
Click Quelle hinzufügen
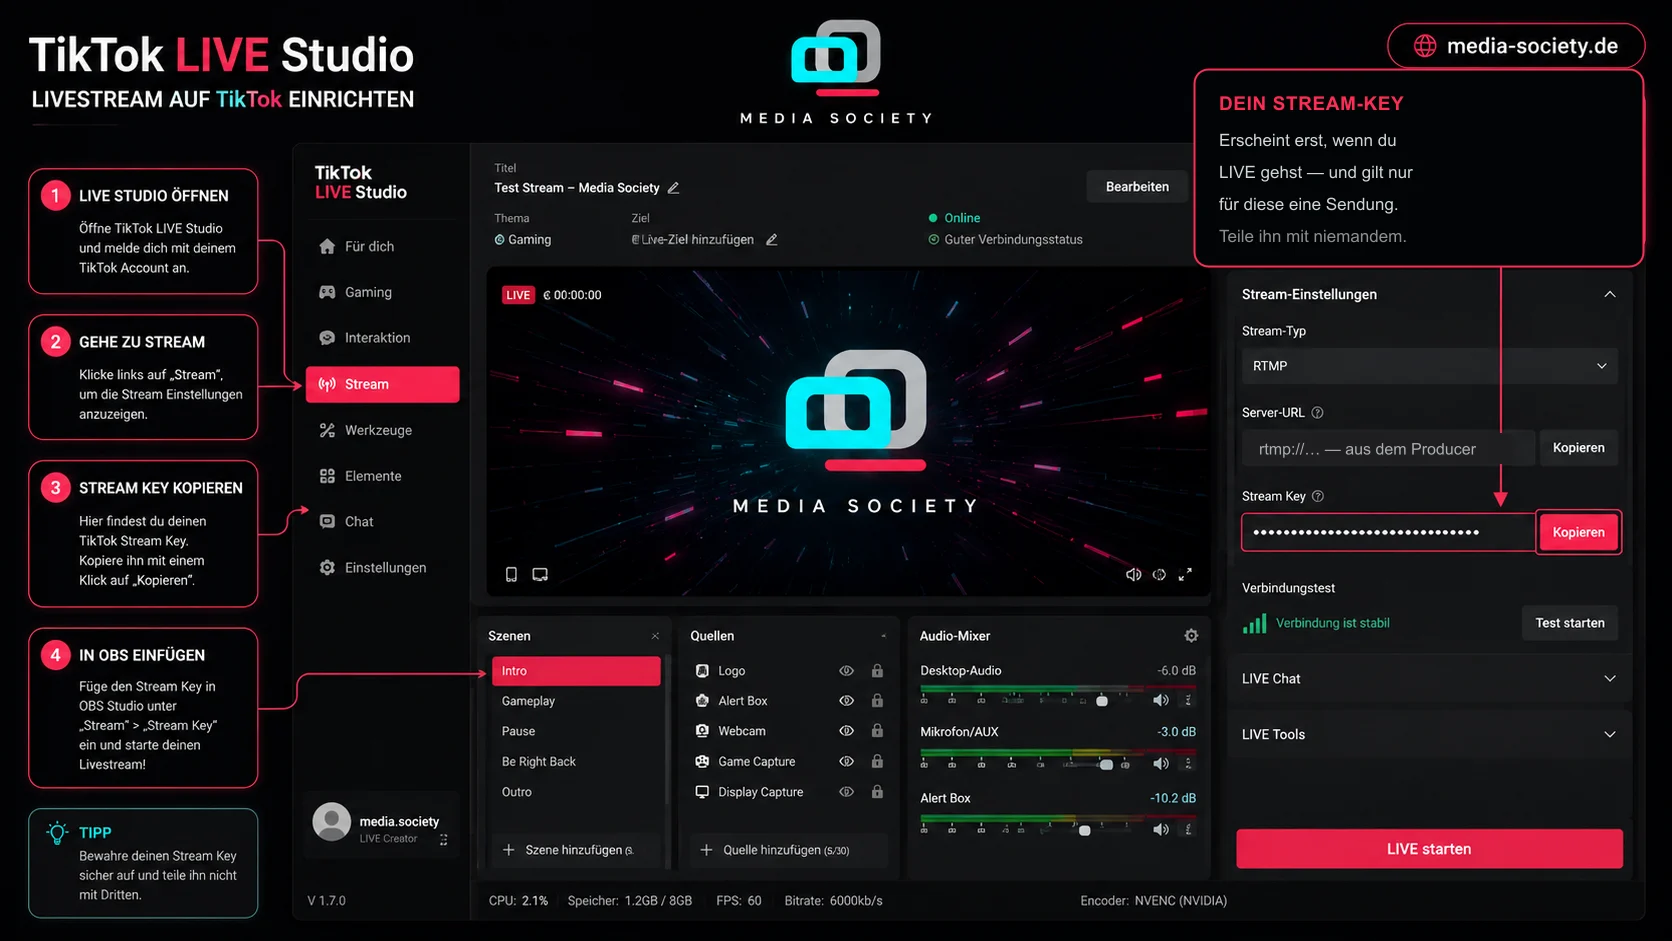[788, 850]
